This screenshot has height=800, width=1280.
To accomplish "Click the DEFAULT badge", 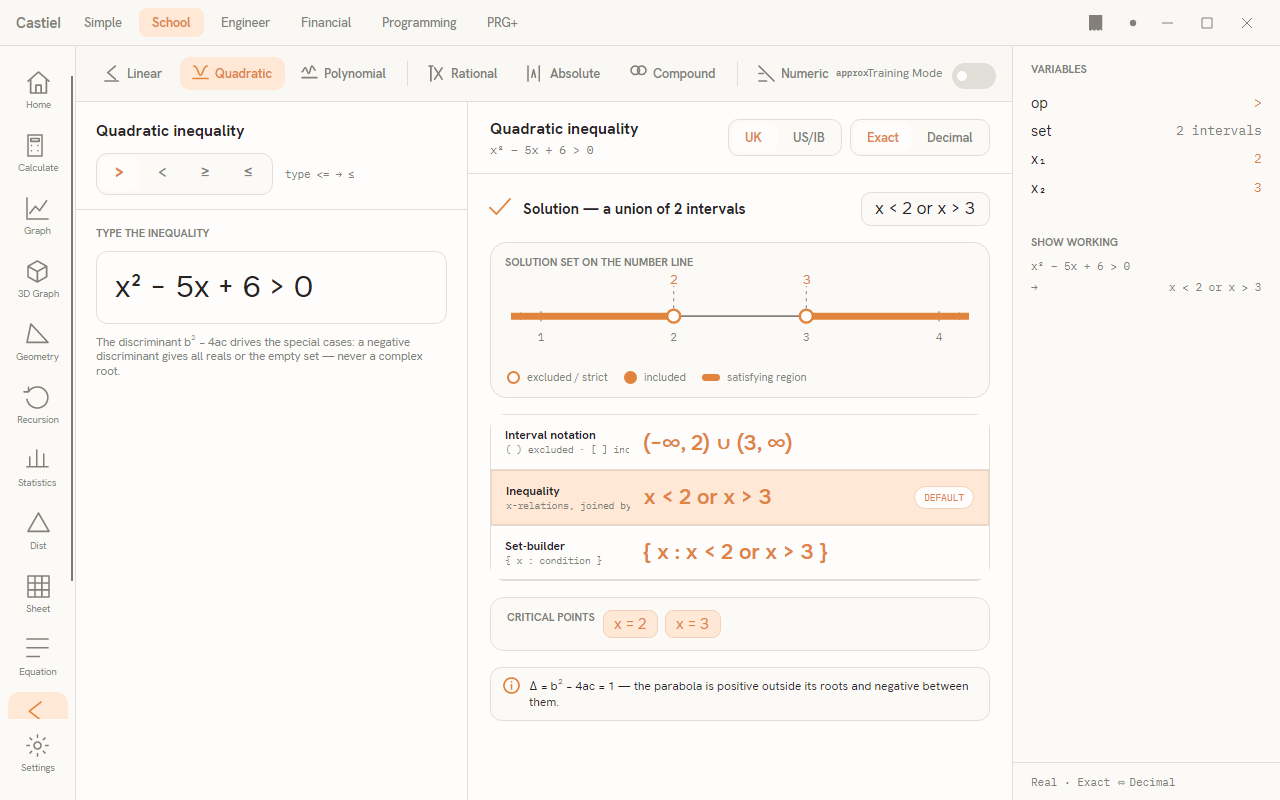I will [944, 498].
